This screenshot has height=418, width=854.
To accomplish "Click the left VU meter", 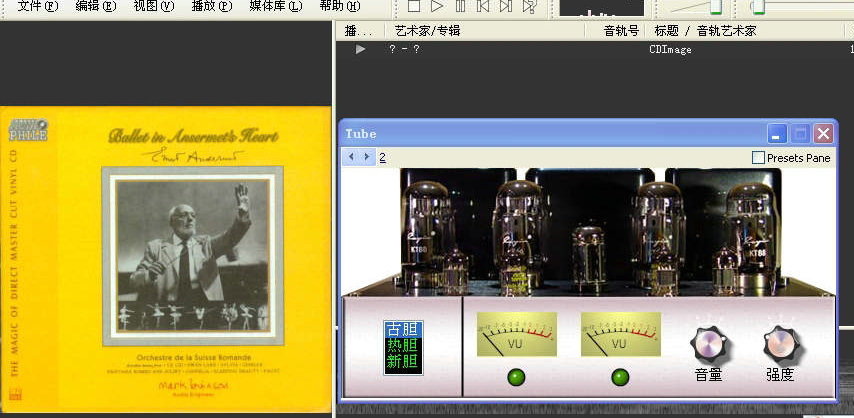I will click(516, 334).
